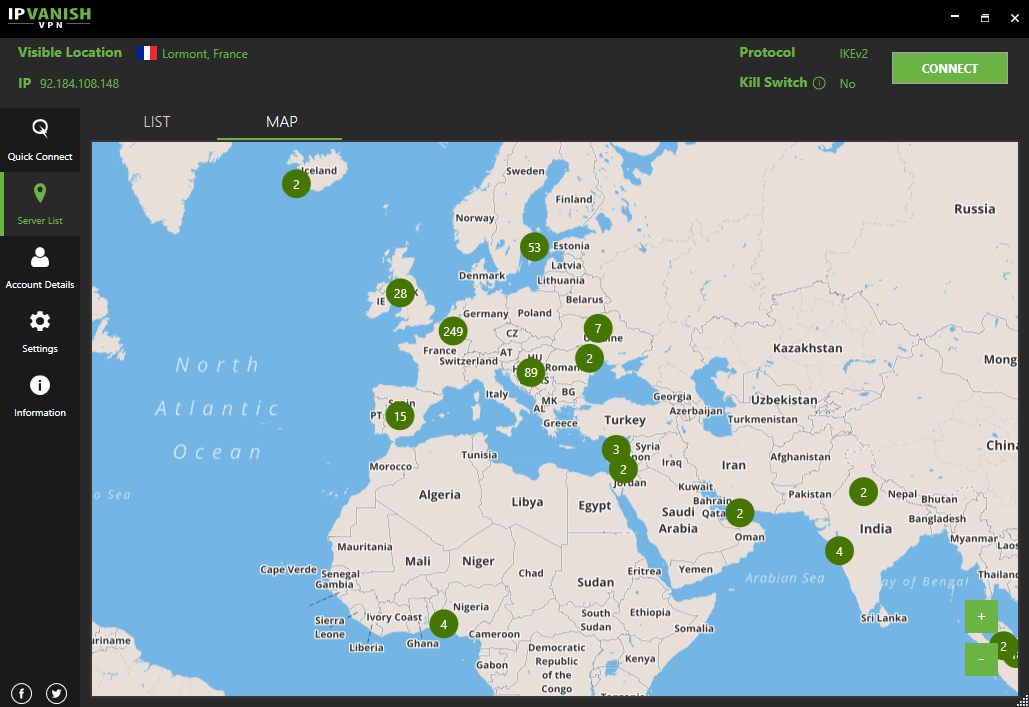
Task: Open the Information section
Action: [x=40, y=396]
